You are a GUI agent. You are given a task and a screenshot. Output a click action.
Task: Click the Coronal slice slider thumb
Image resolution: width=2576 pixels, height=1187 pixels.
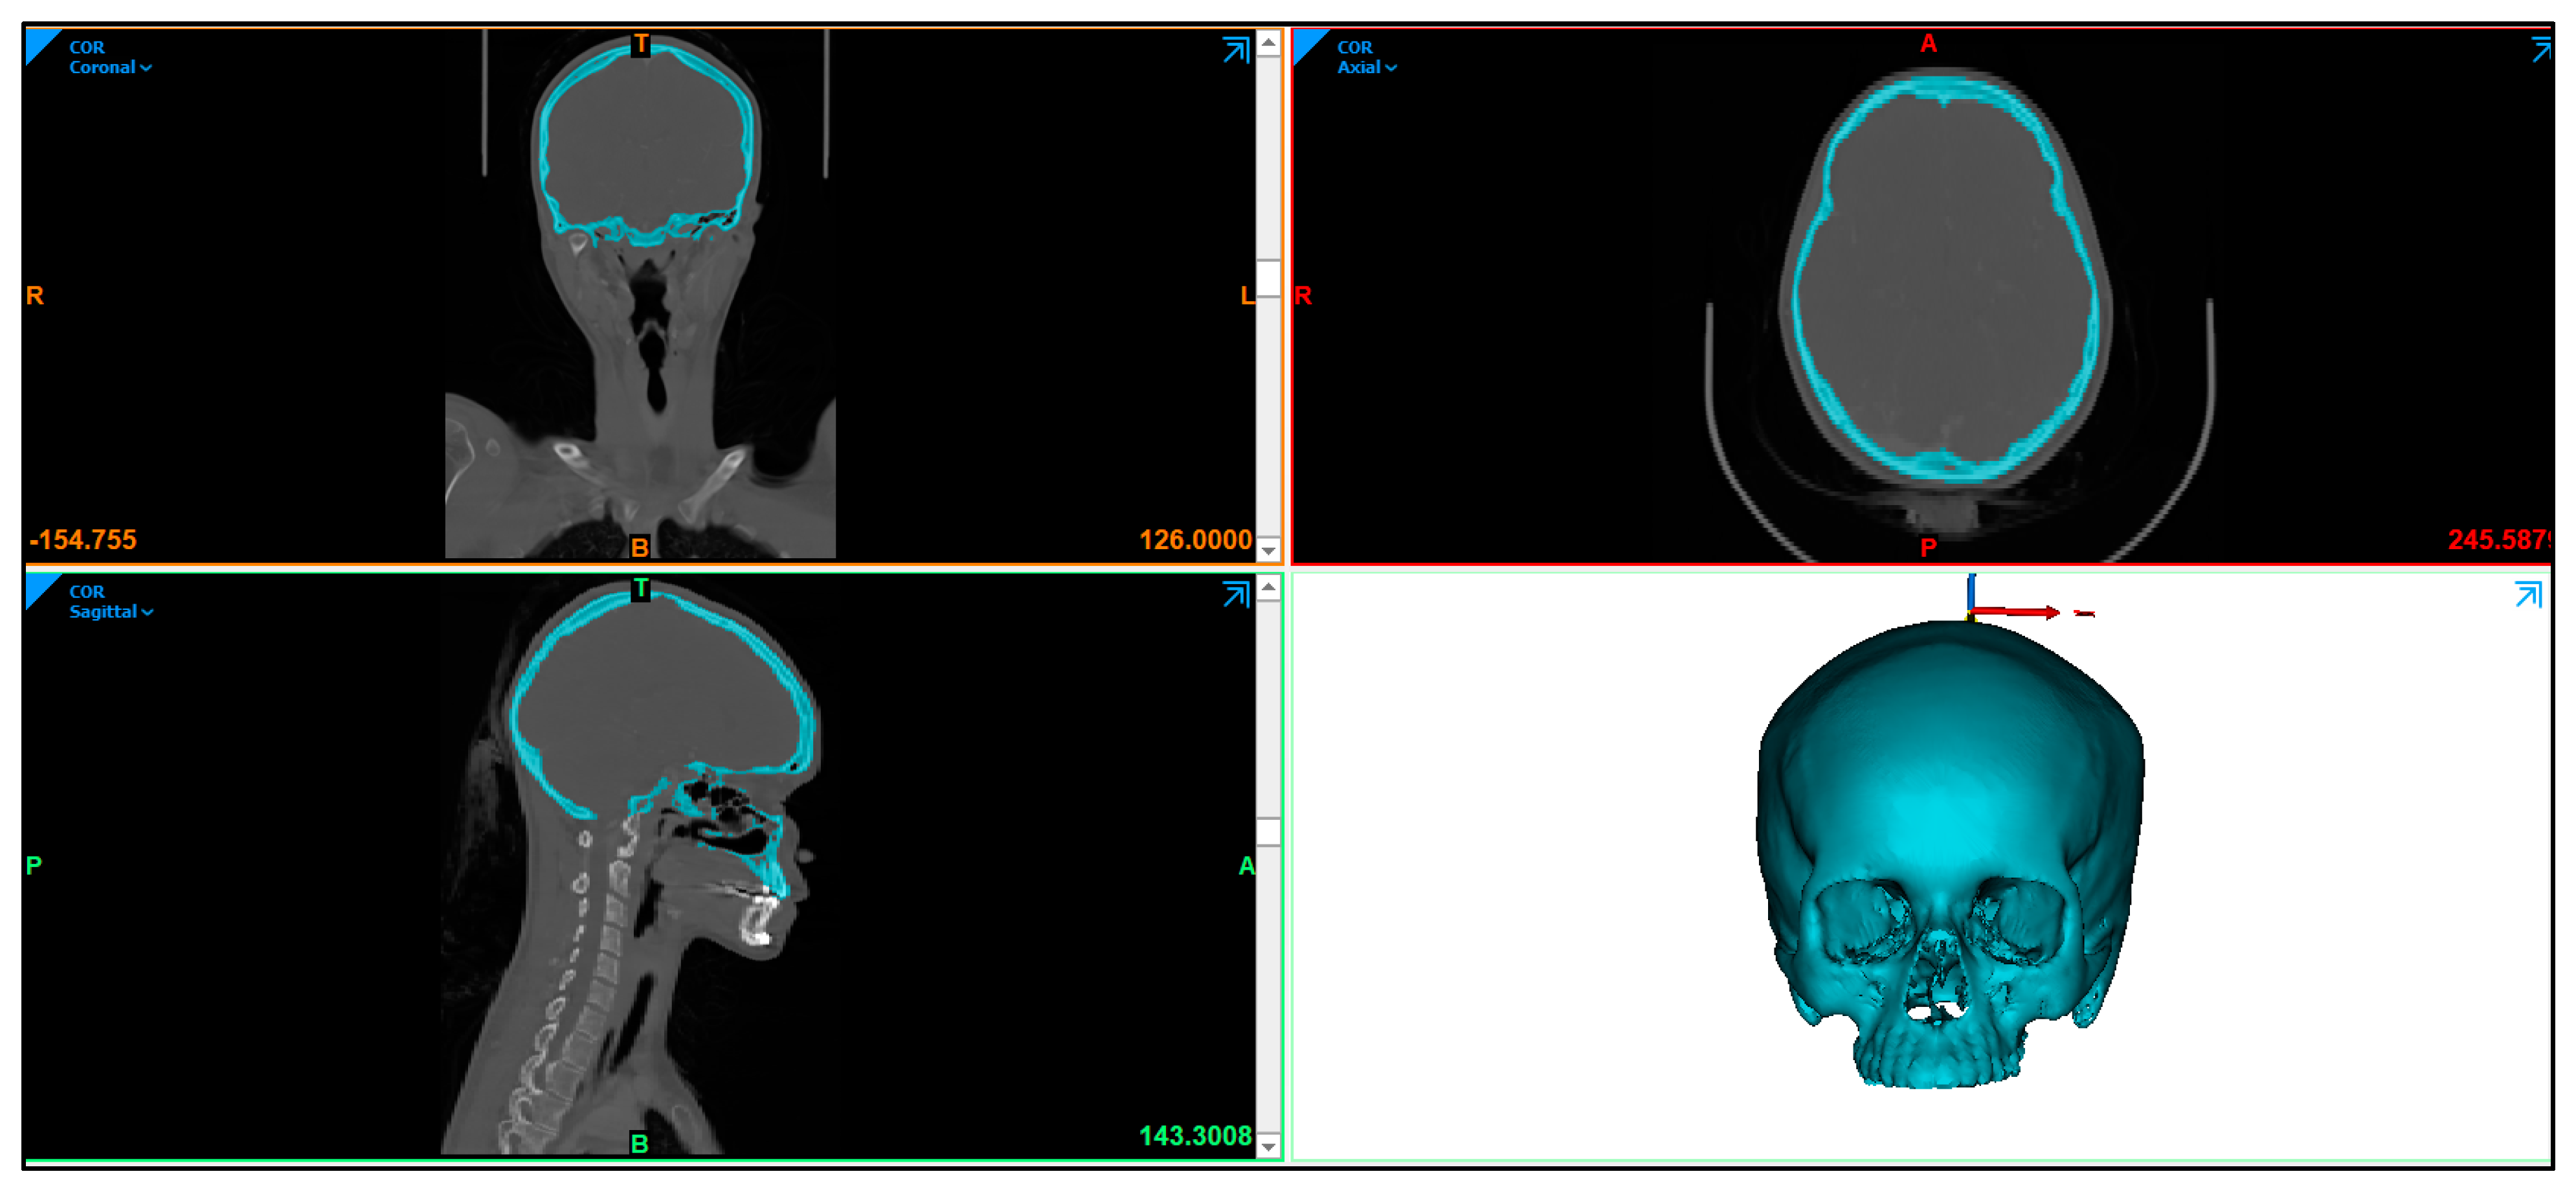(1268, 278)
